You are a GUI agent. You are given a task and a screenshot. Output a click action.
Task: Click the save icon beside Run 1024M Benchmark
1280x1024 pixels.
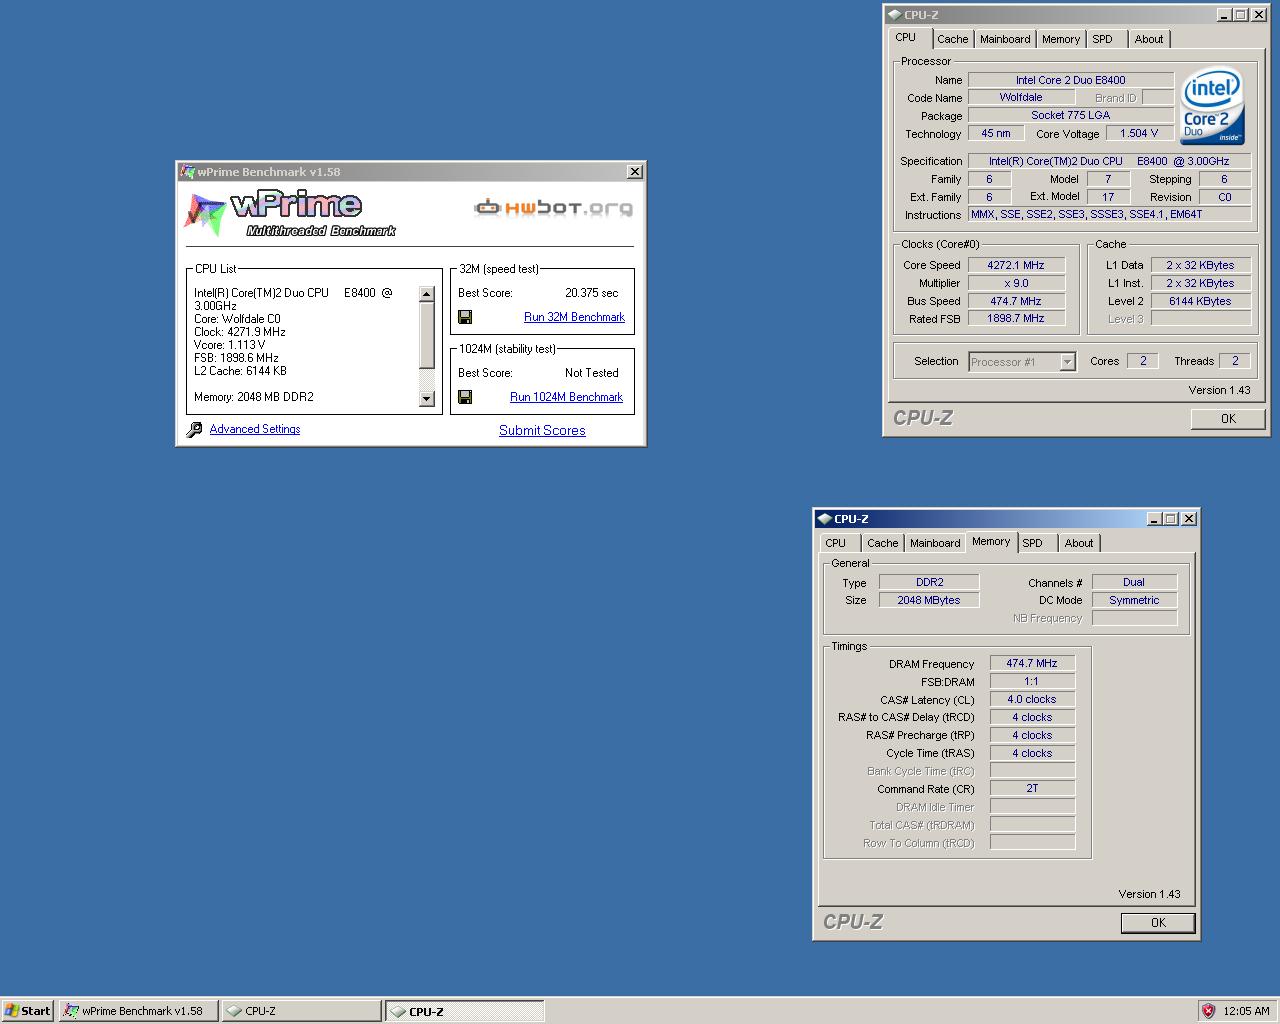coord(465,397)
